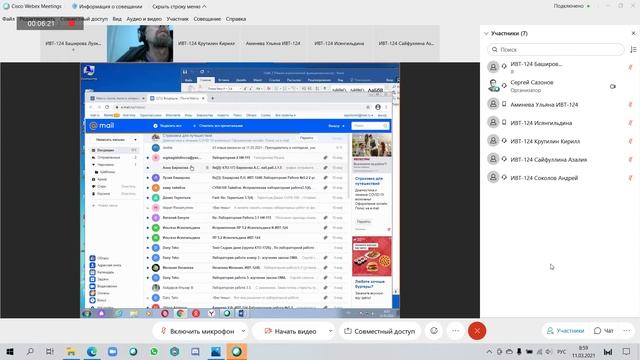Select Сергей's live video thumbnail

pos(140,43)
